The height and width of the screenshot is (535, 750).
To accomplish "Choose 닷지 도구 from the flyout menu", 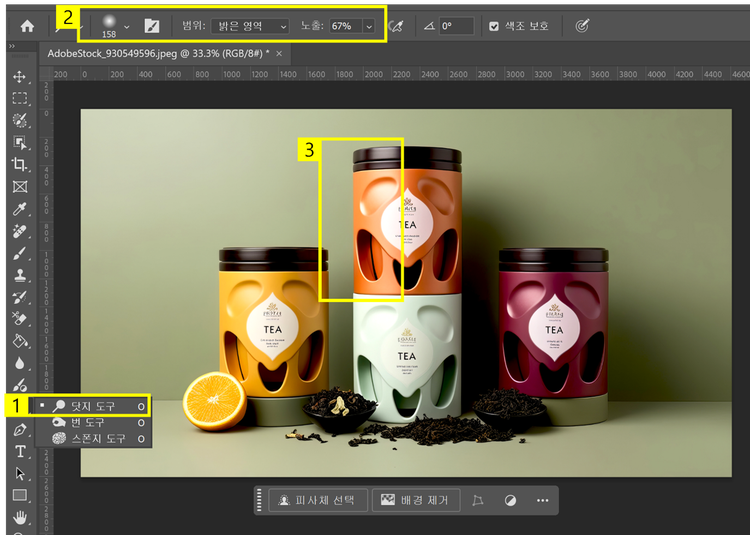I will tap(93, 405).
